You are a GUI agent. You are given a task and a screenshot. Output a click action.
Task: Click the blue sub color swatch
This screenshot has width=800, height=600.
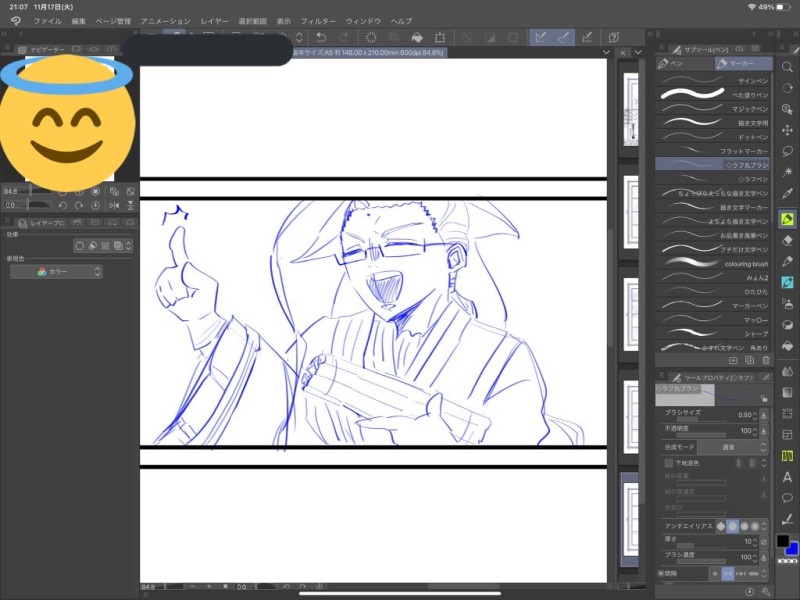794,550
